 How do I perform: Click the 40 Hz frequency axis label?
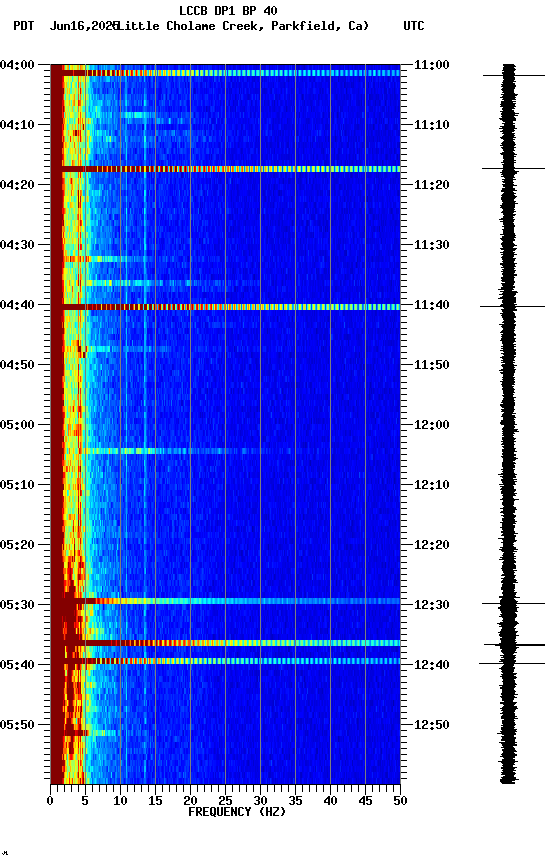tap(330, 801)
